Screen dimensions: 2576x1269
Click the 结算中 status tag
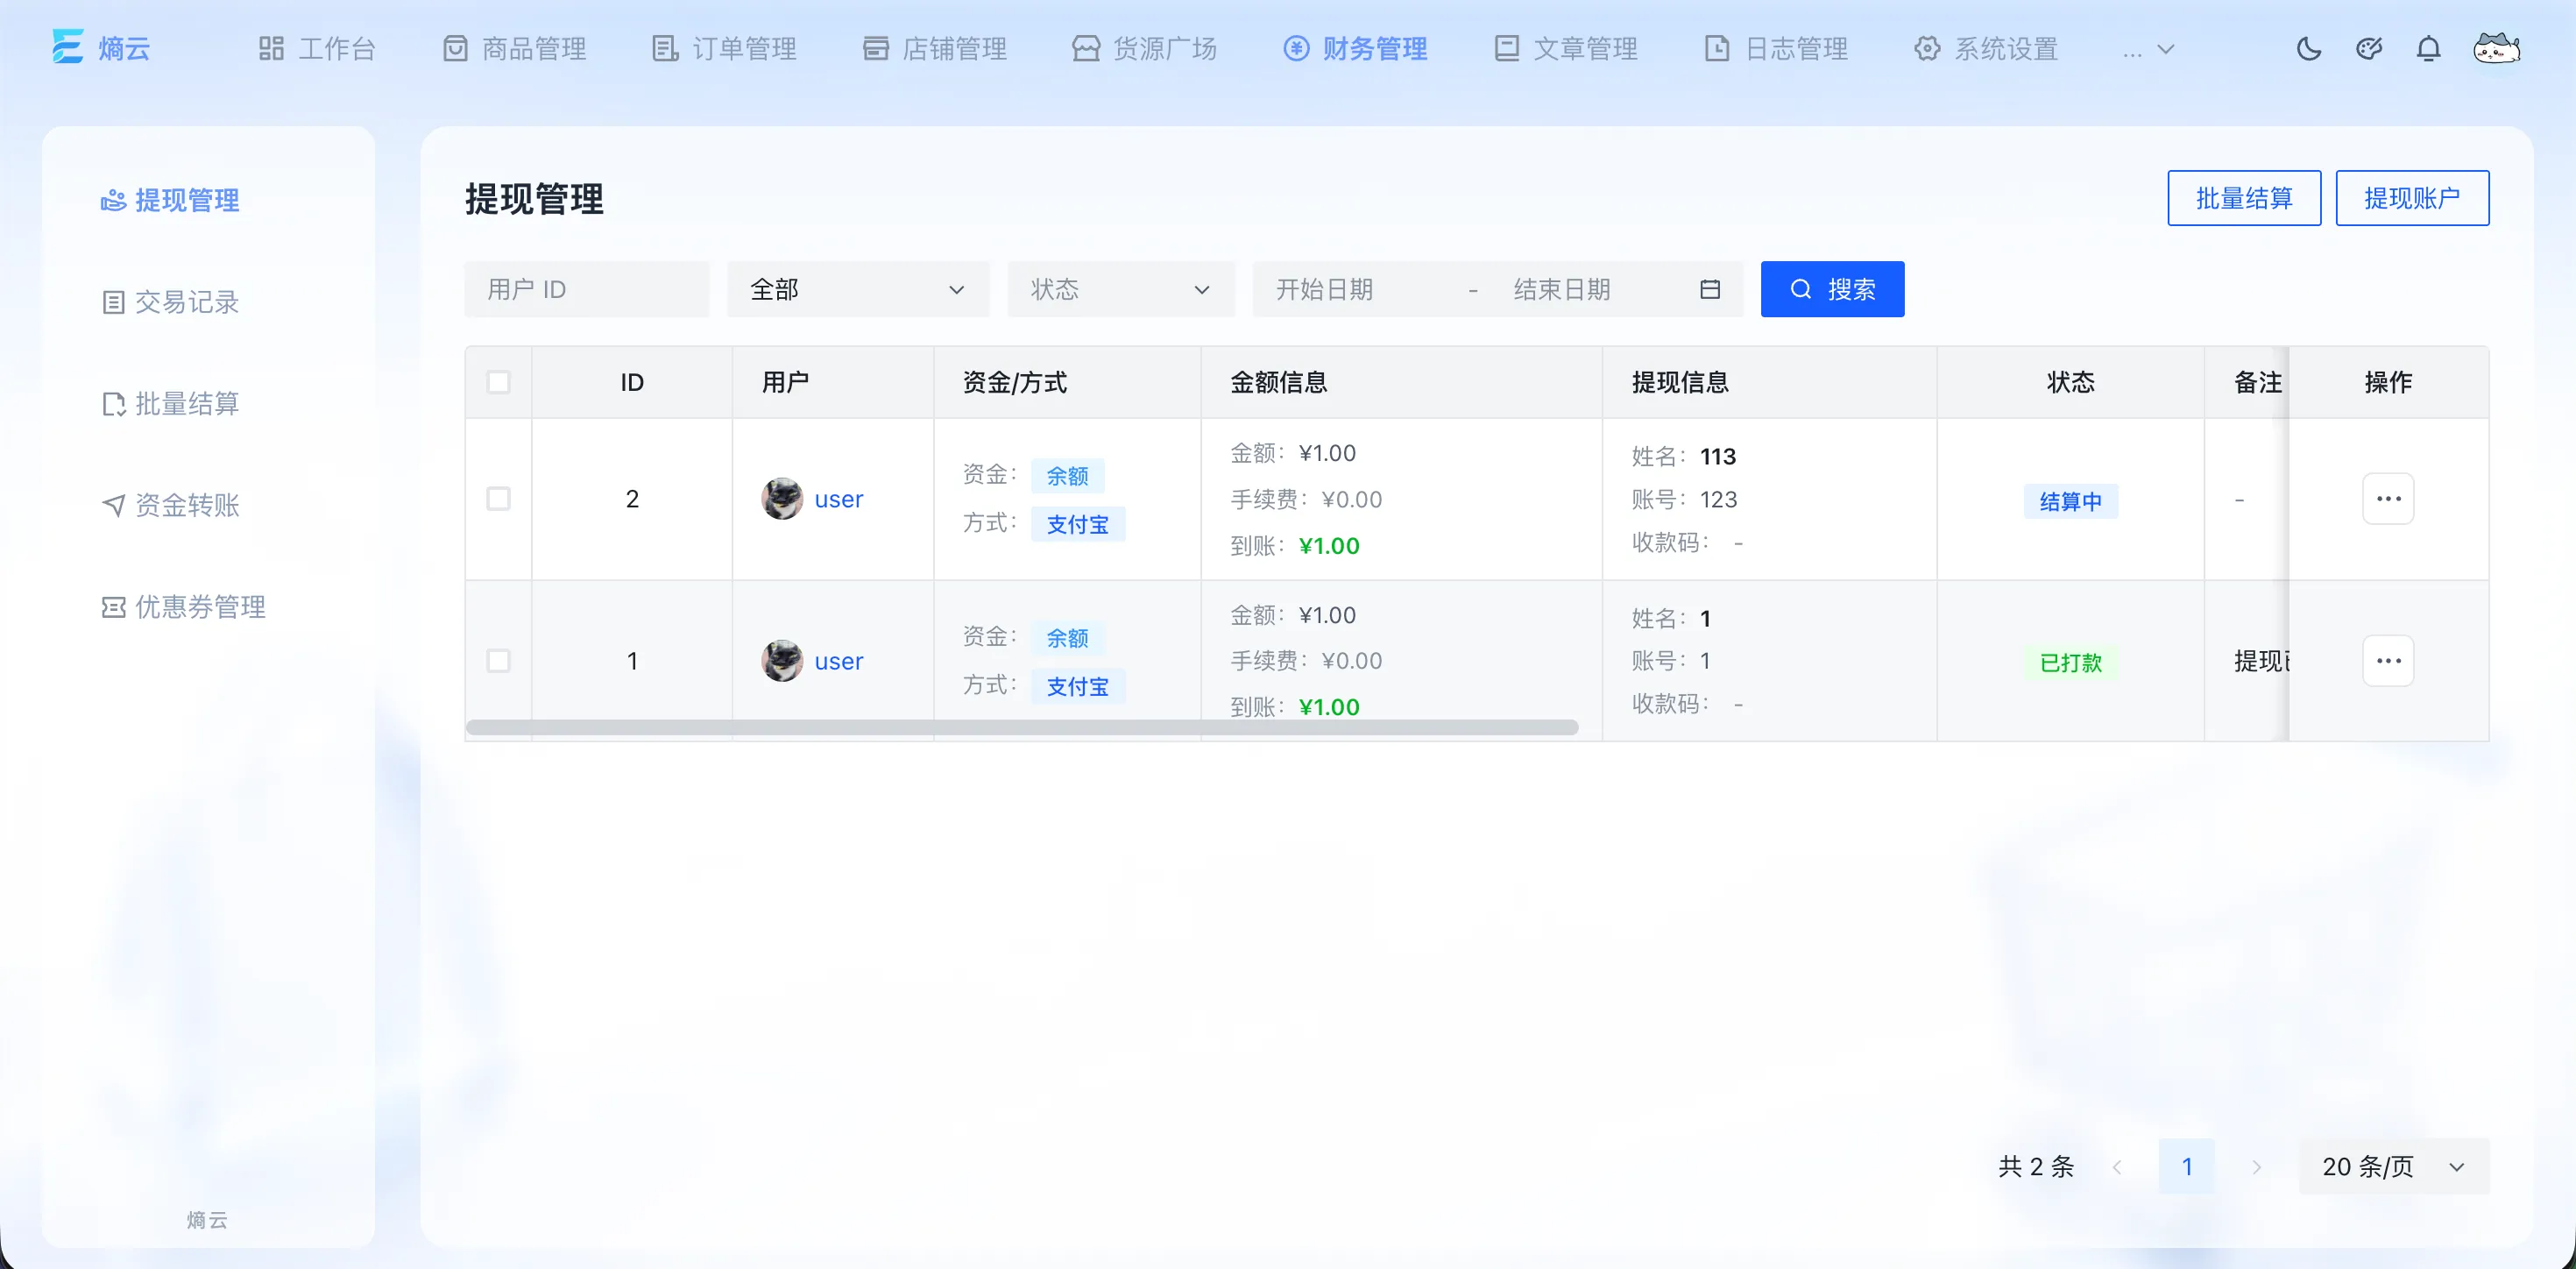(2070, 501)
